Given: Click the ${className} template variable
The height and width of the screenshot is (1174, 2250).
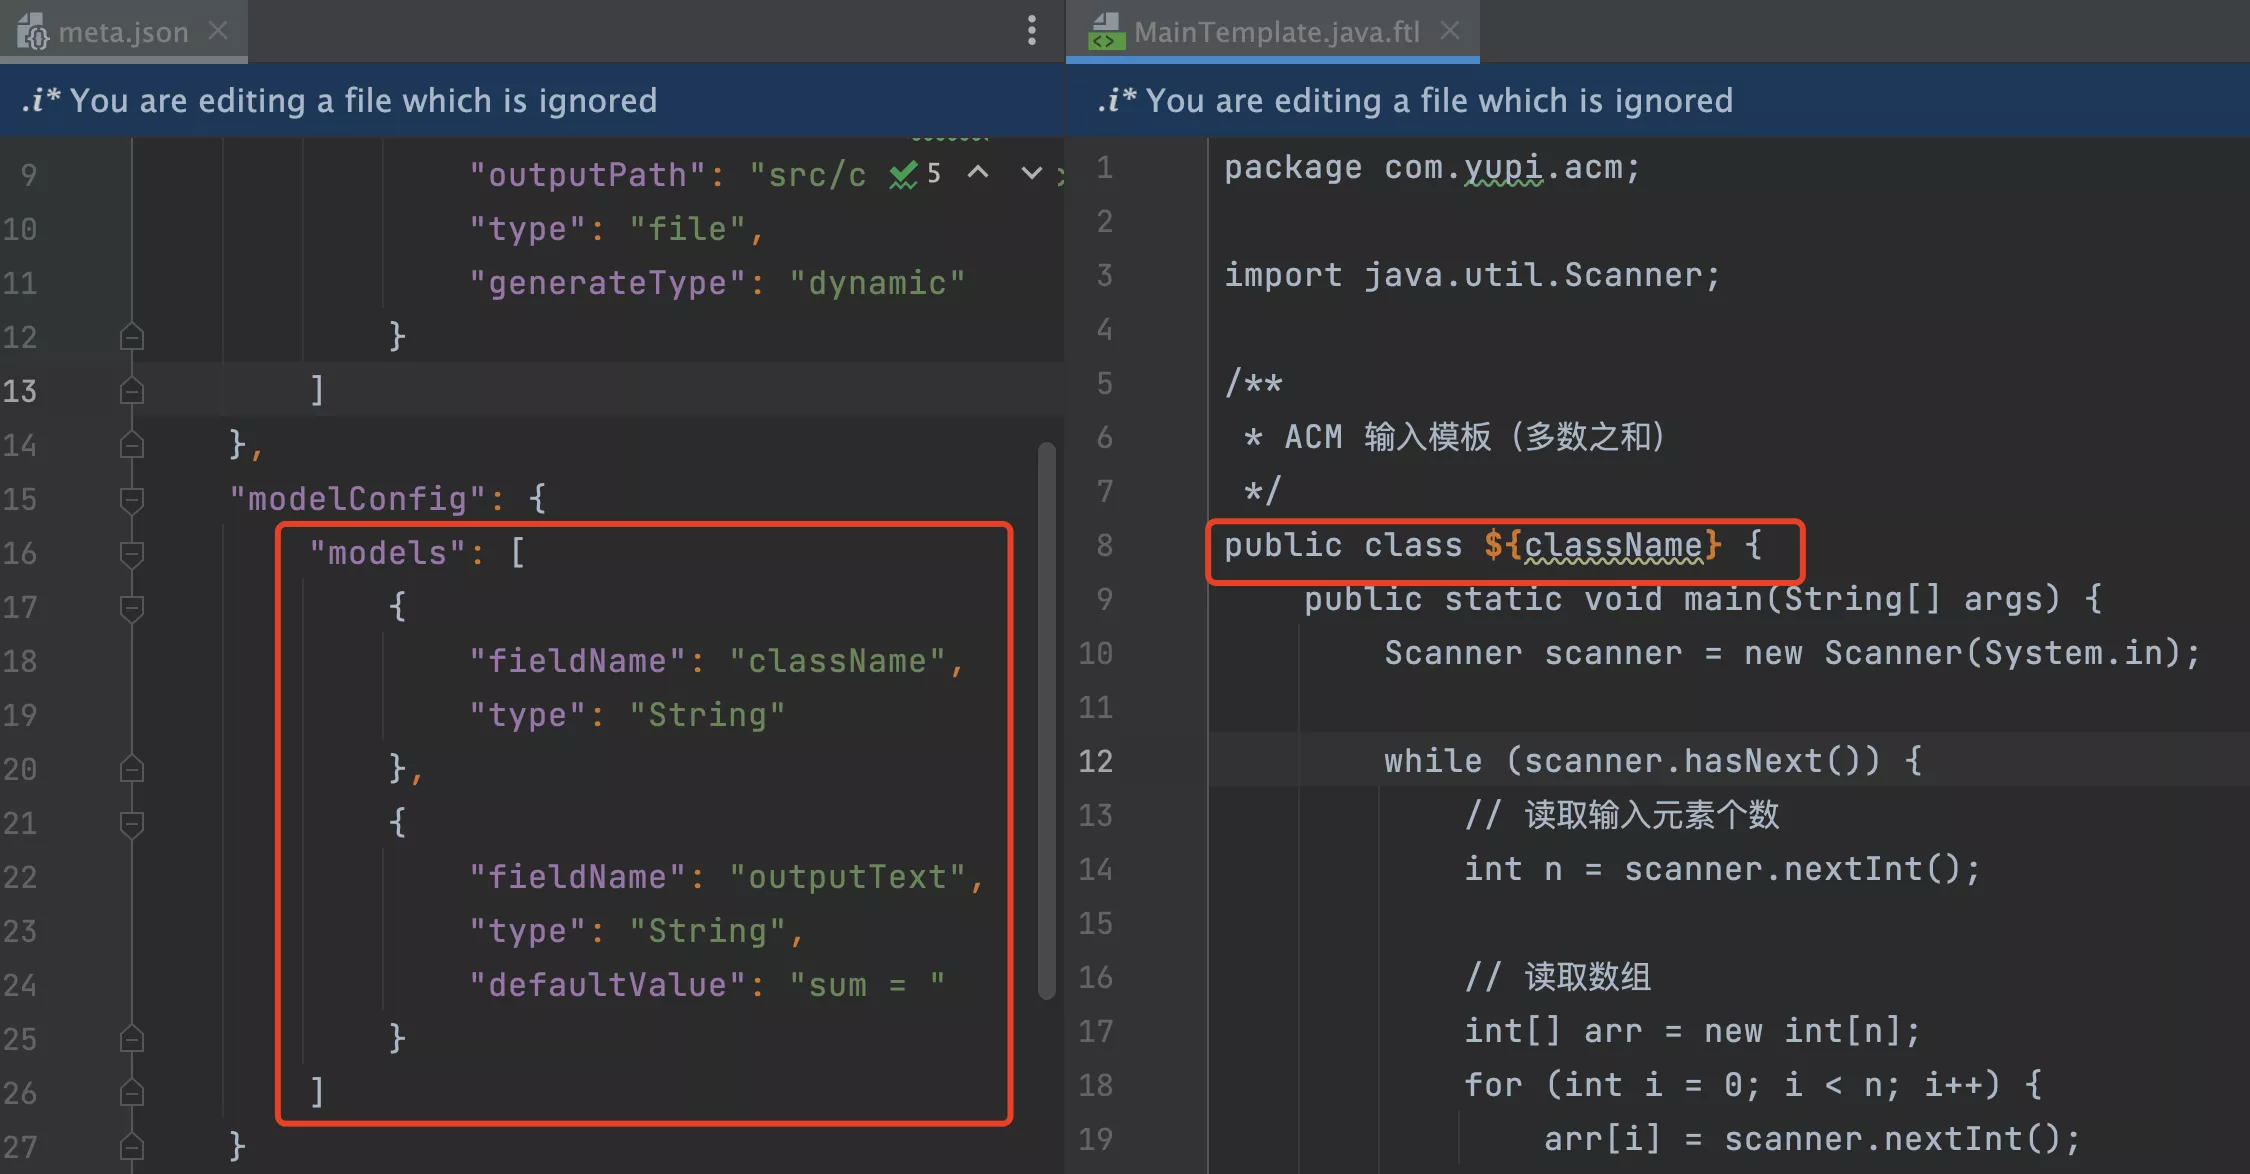Looking at the screenshot, I should [1602, 545].
